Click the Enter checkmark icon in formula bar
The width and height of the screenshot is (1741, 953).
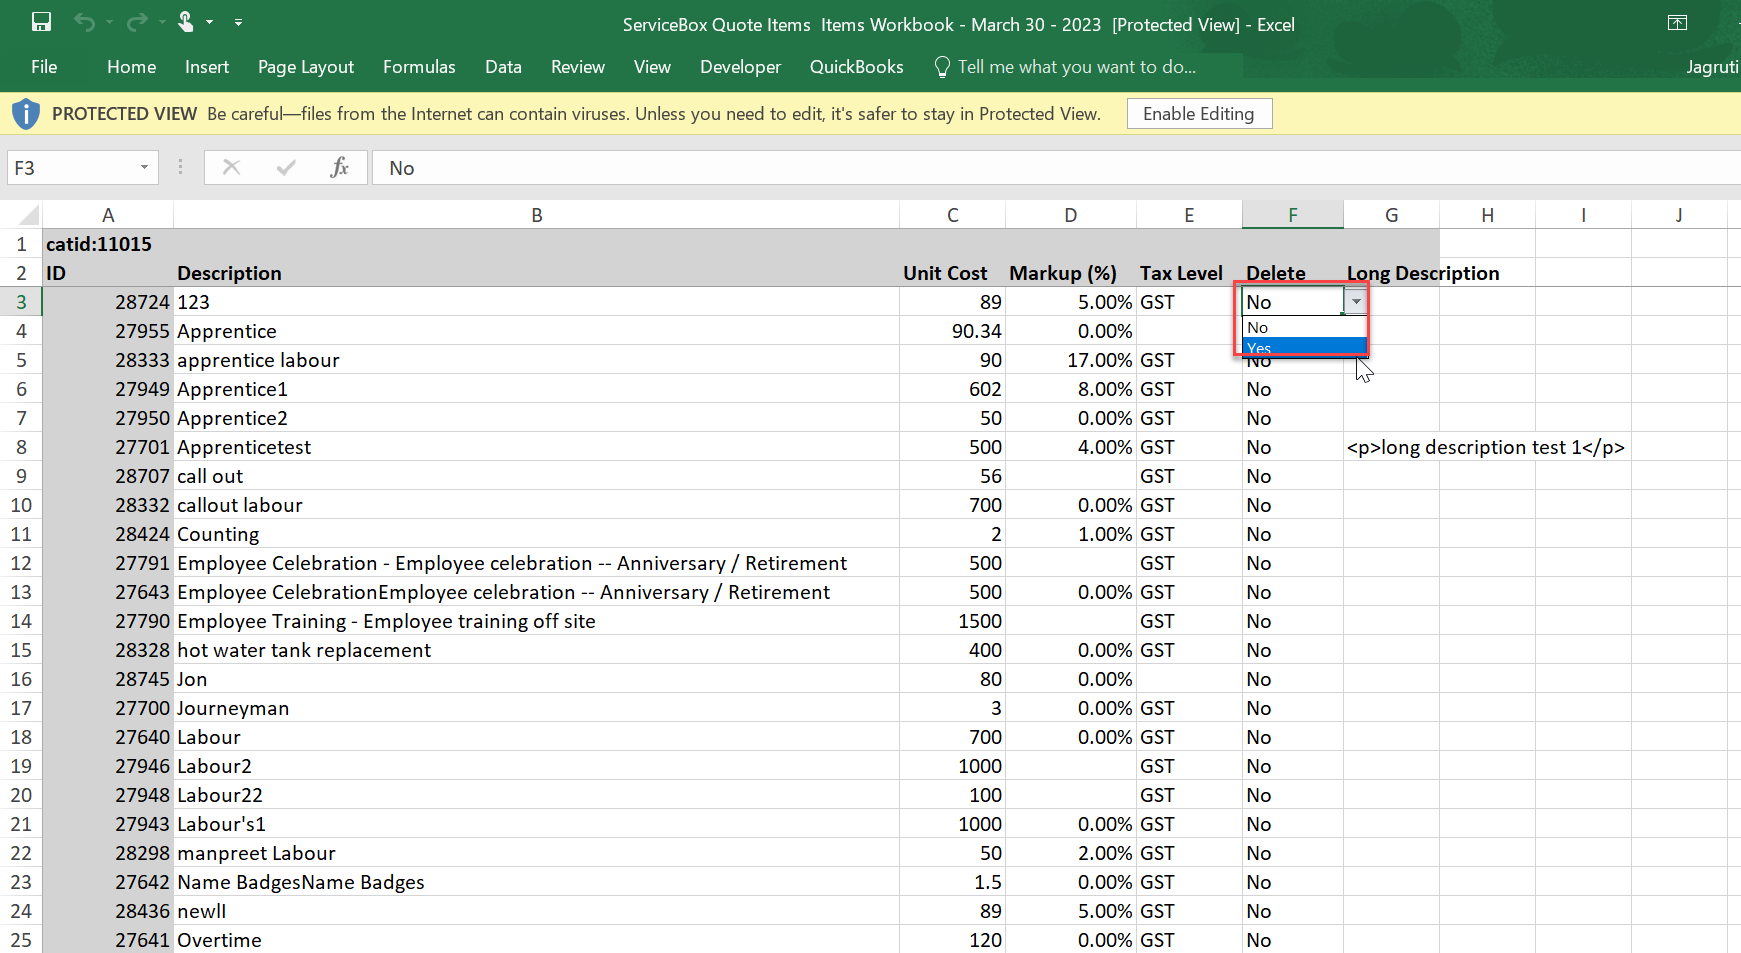click(x=286, y=167)
